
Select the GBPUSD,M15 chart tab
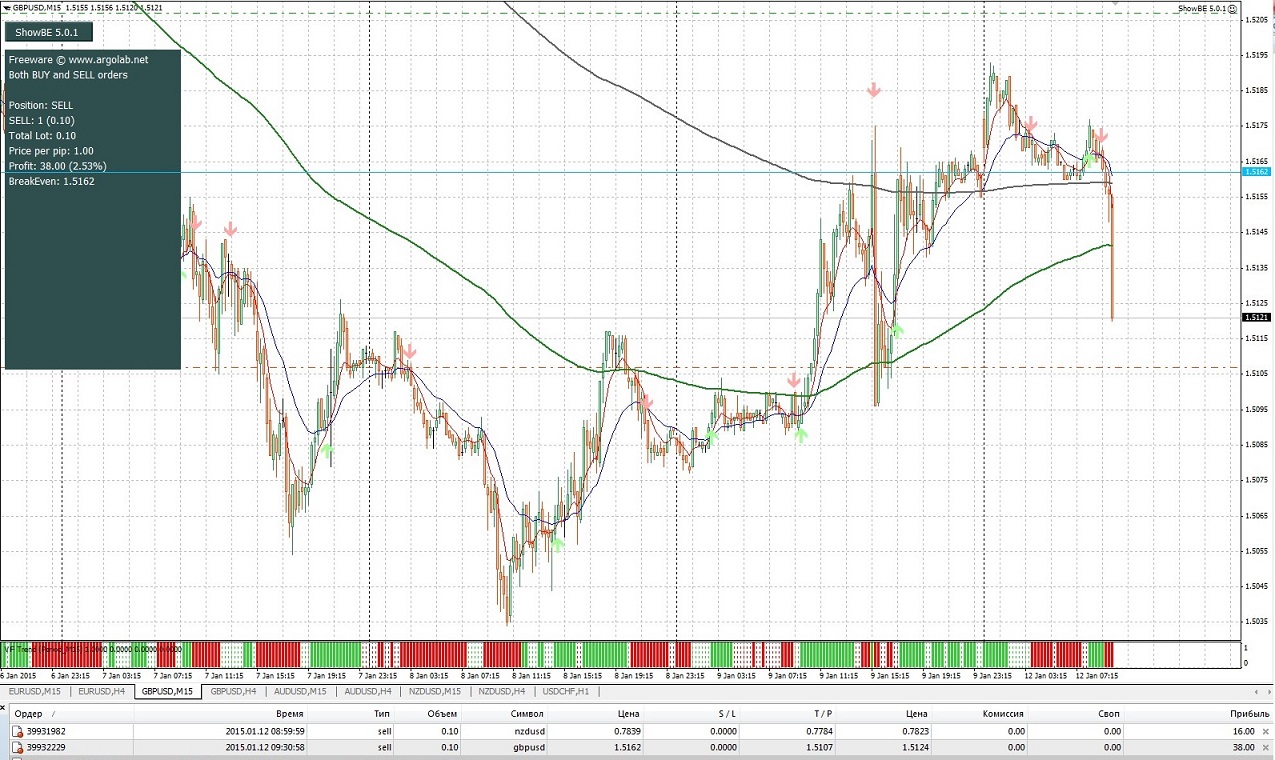[169, 691]
